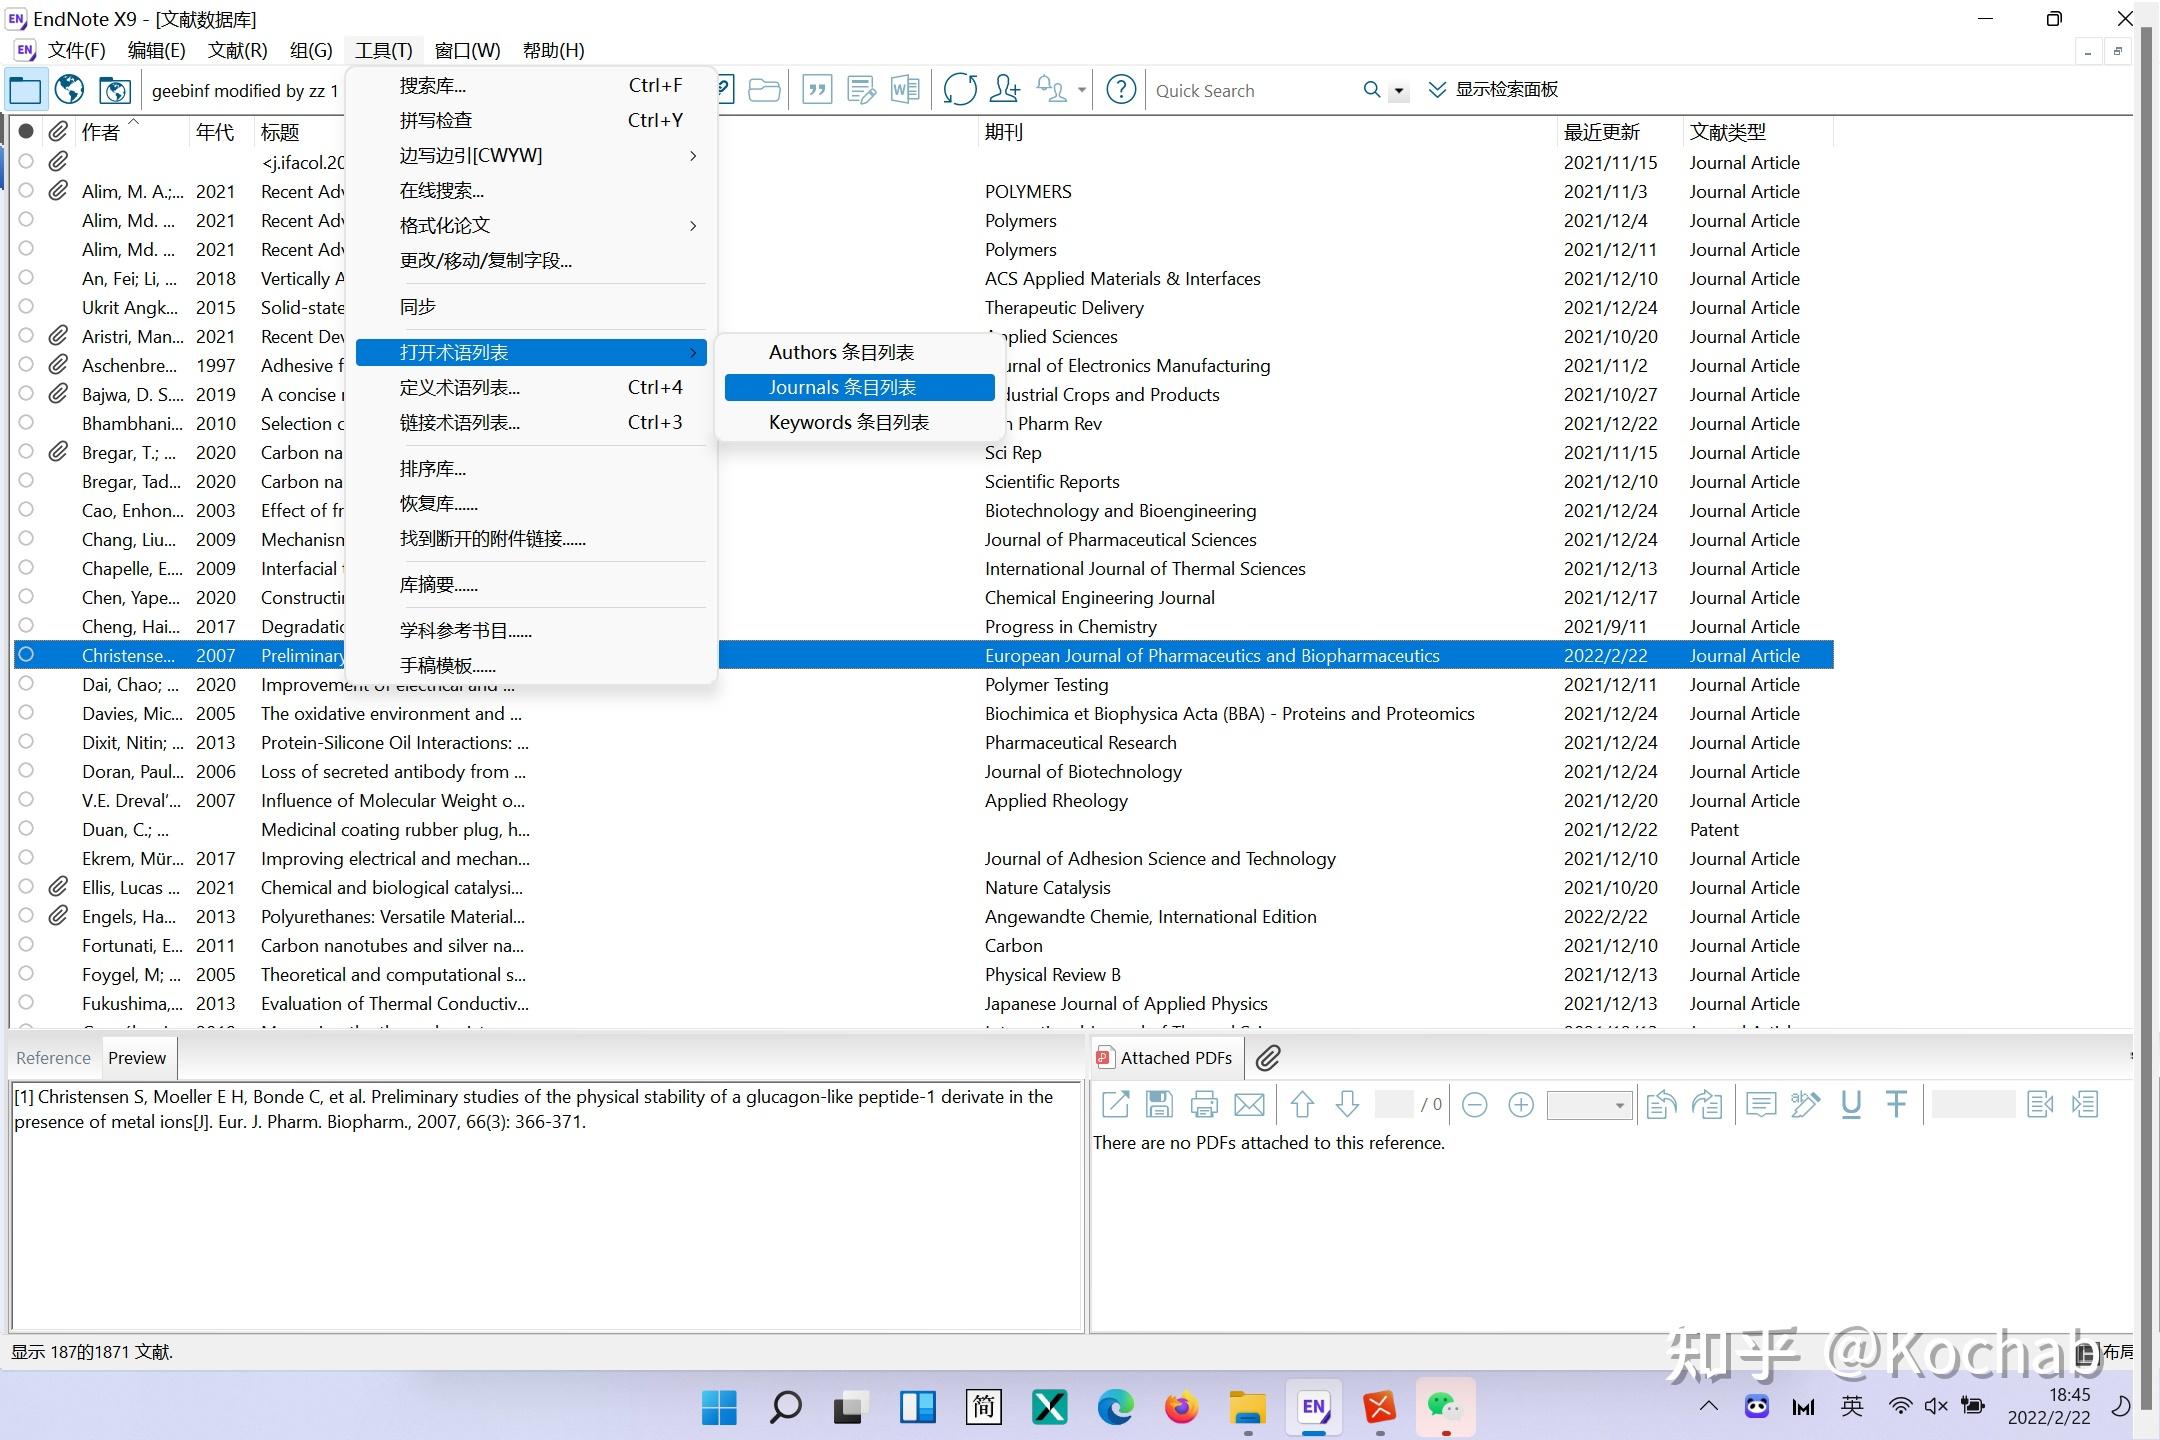Image resolution: width=2160 pixels, height=1440 pixels.
Task: Toggle read status for Duan, C. Patent row
Action: [x=26, y=828]
